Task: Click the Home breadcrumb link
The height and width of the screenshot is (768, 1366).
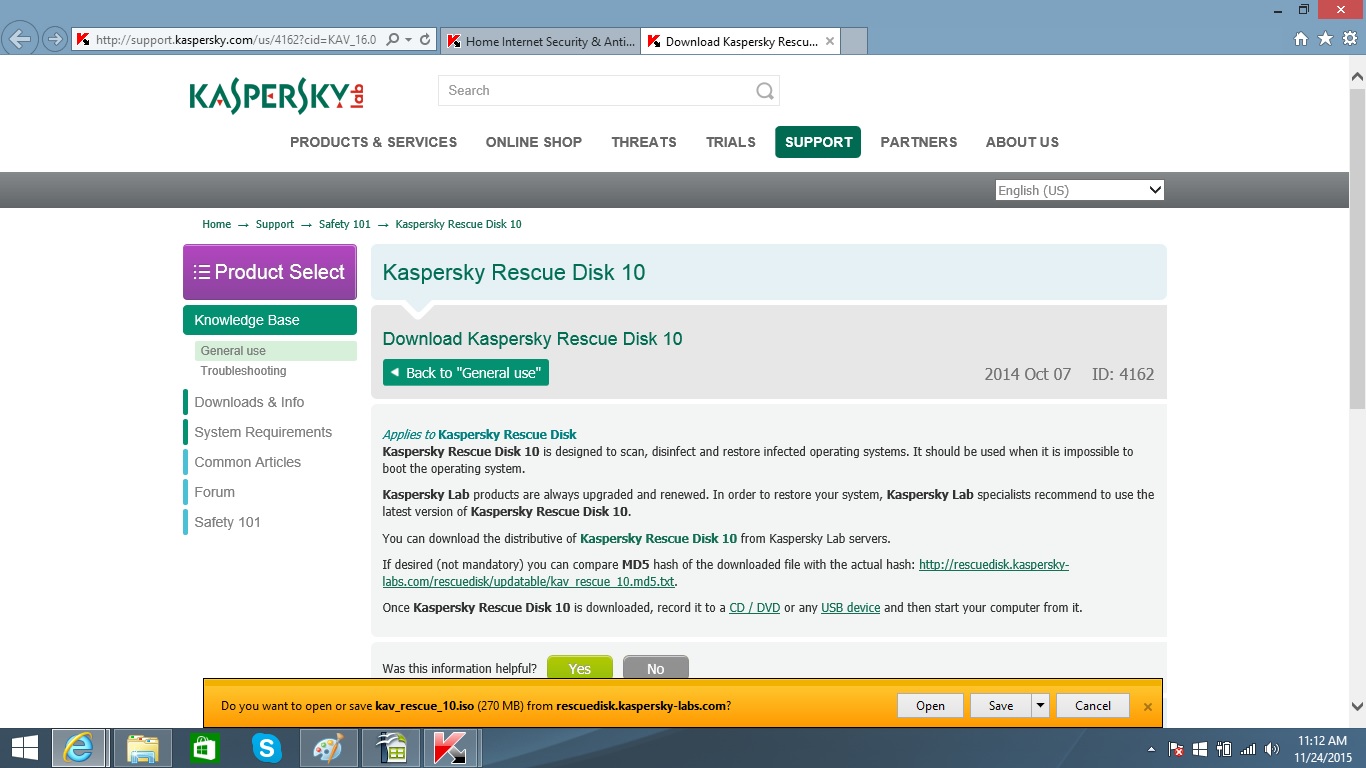Action: tap(217, 224)
